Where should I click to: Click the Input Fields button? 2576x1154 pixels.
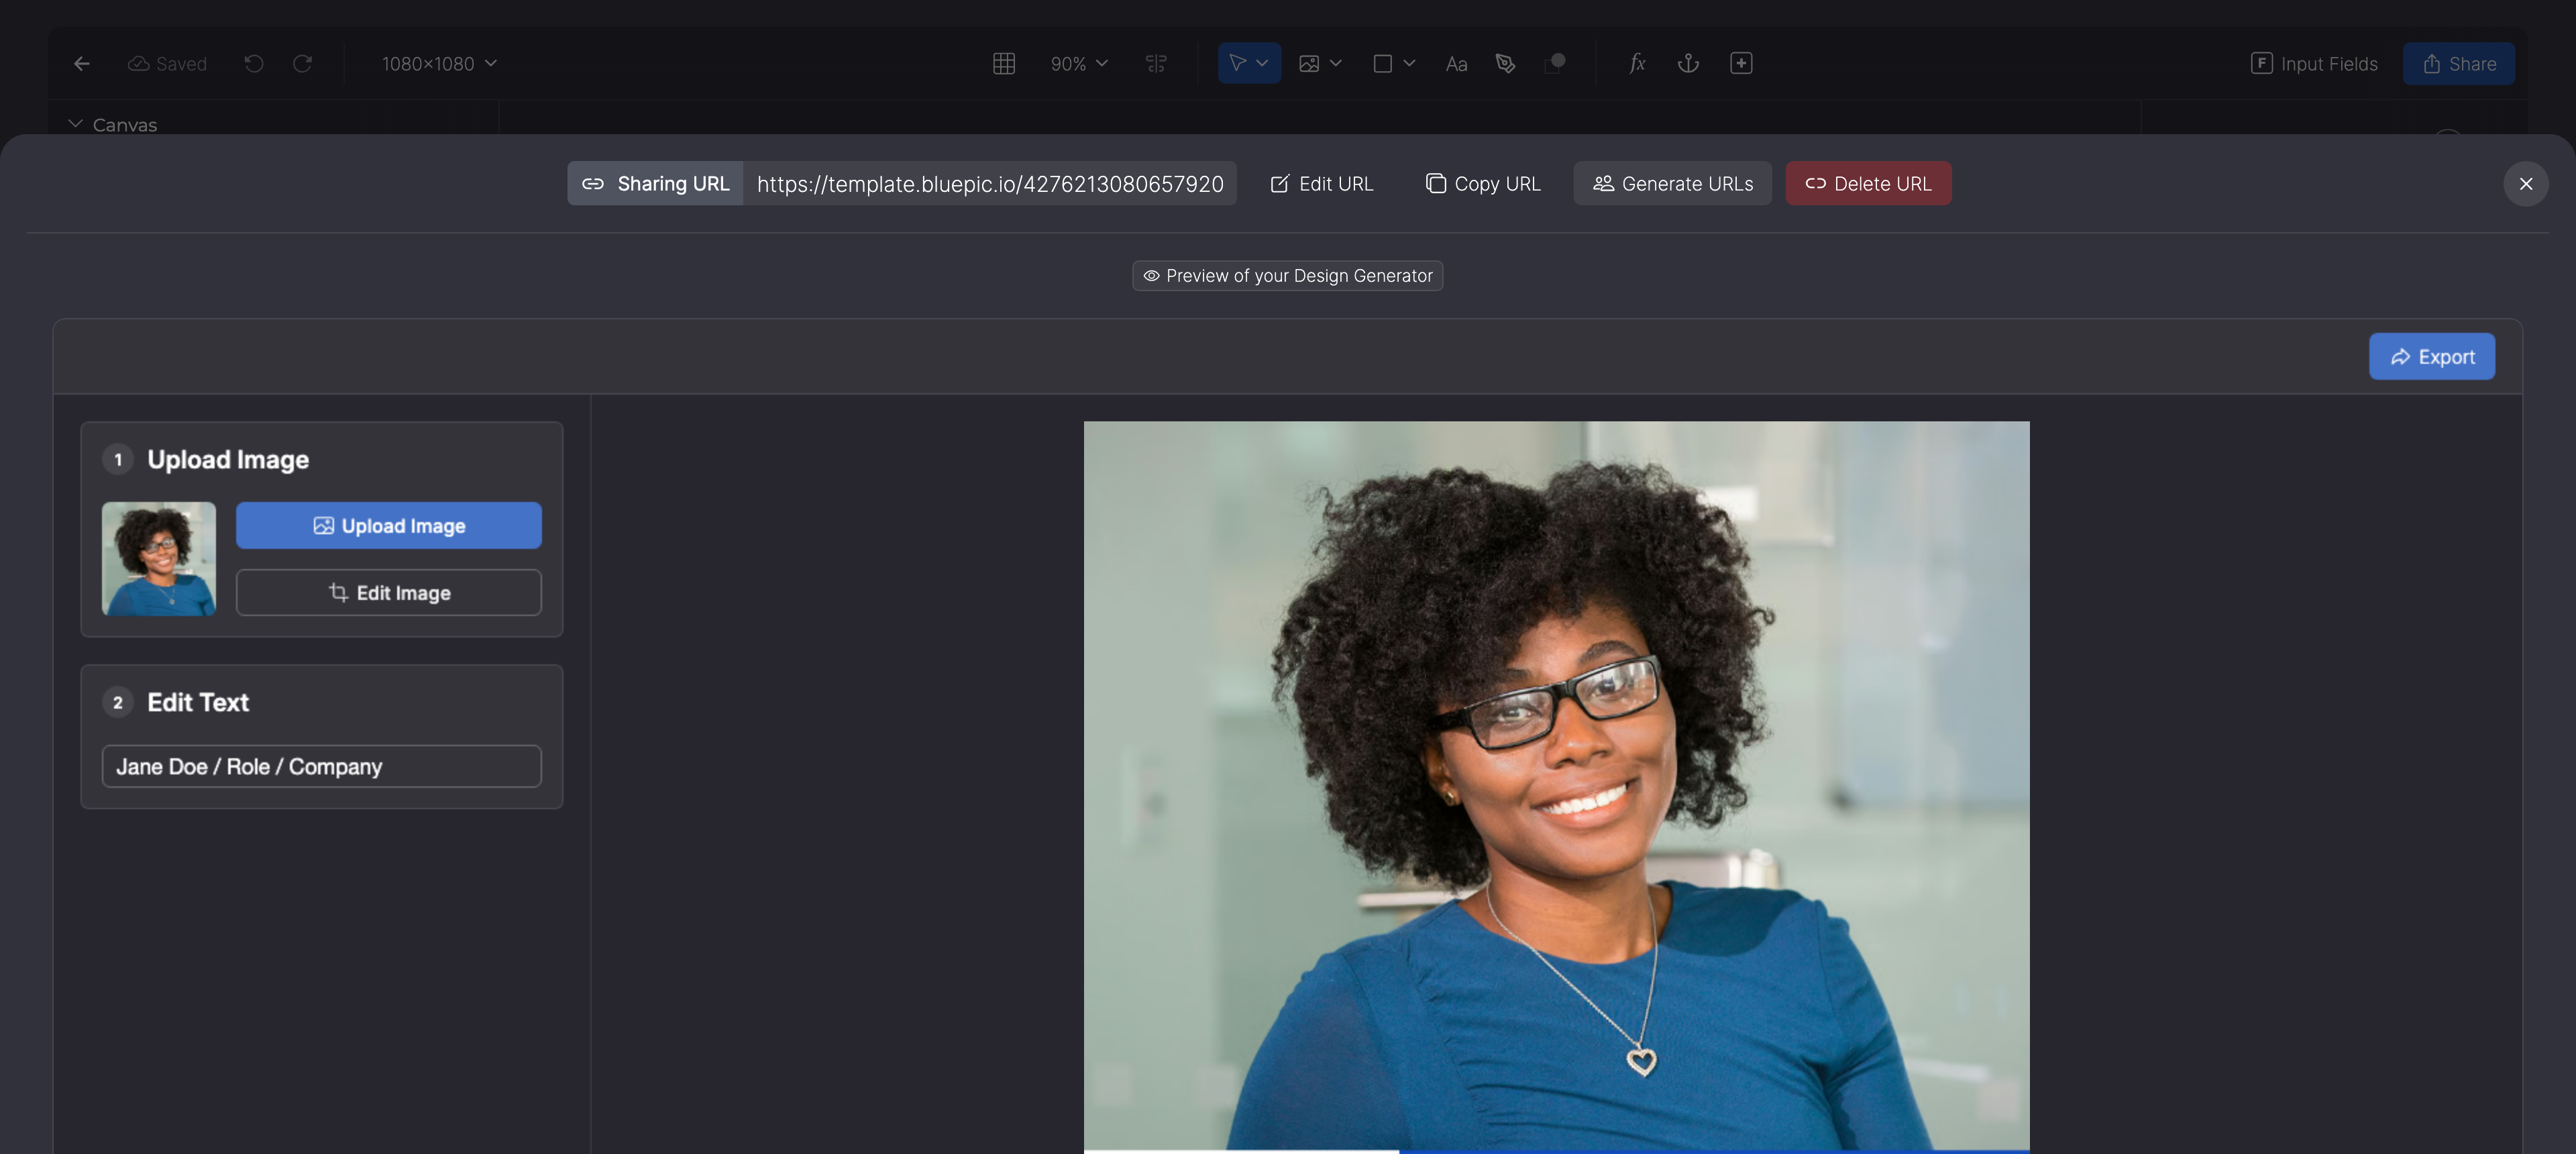[2314, 63]
